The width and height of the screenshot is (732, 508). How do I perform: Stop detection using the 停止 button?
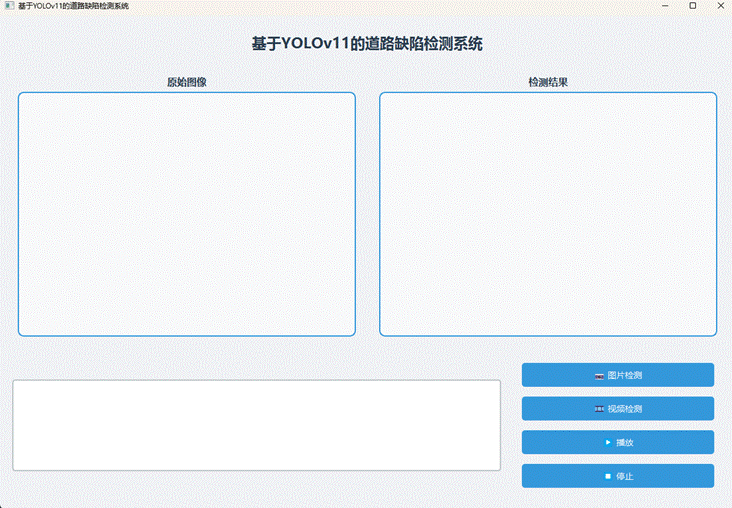click(x=618, y=476)
